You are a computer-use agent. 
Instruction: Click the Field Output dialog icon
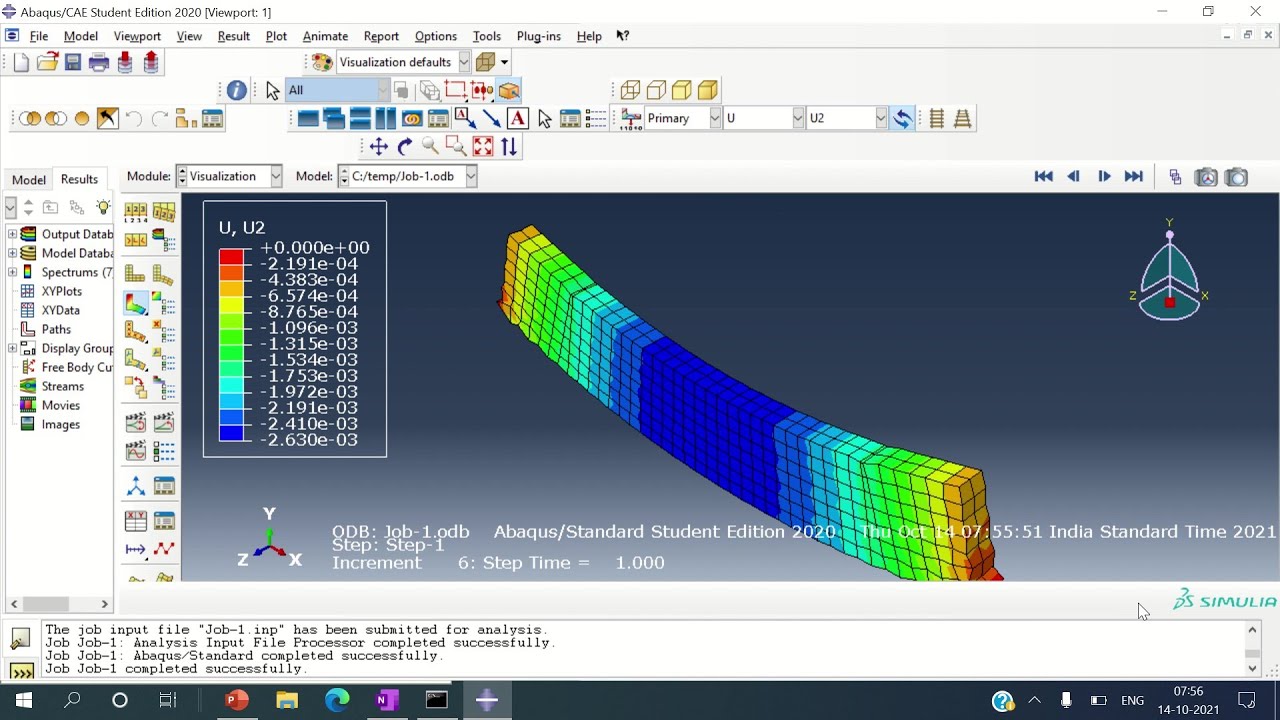click(630, 118)
